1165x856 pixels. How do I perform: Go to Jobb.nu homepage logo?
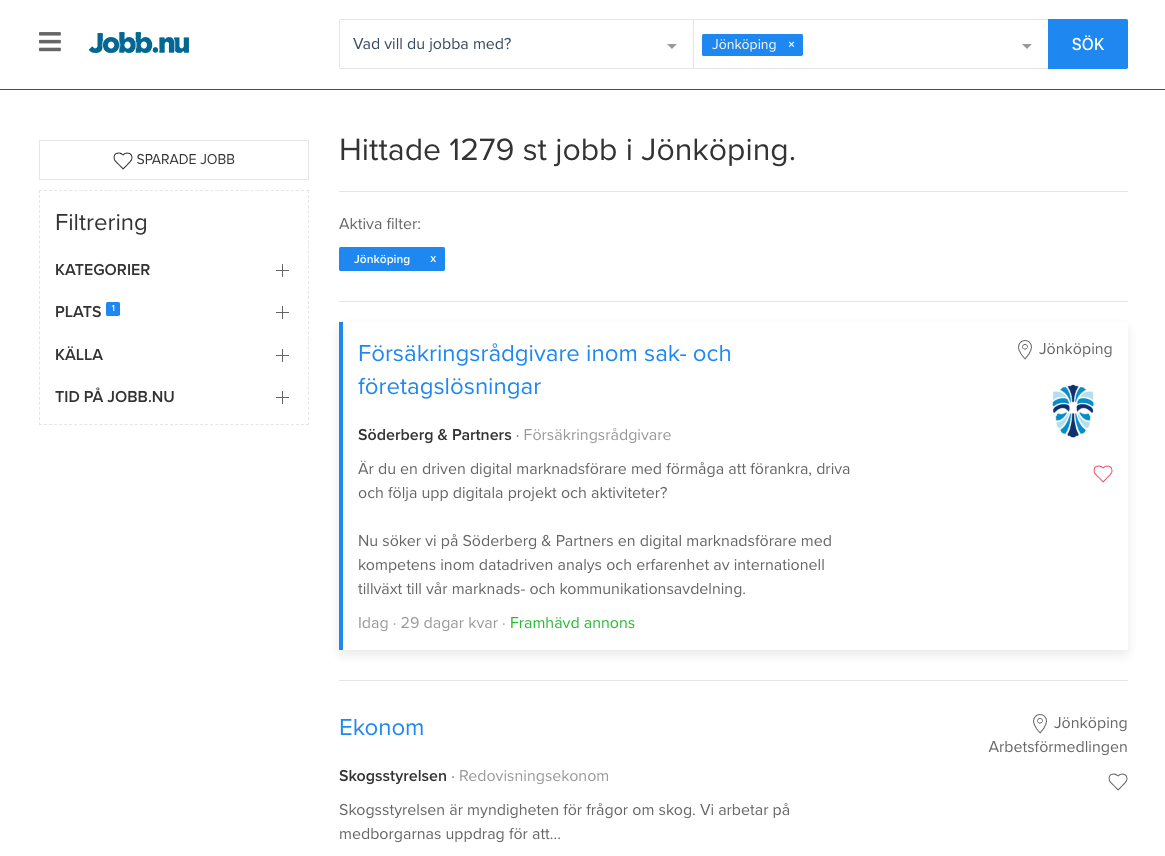click(139, 43)
